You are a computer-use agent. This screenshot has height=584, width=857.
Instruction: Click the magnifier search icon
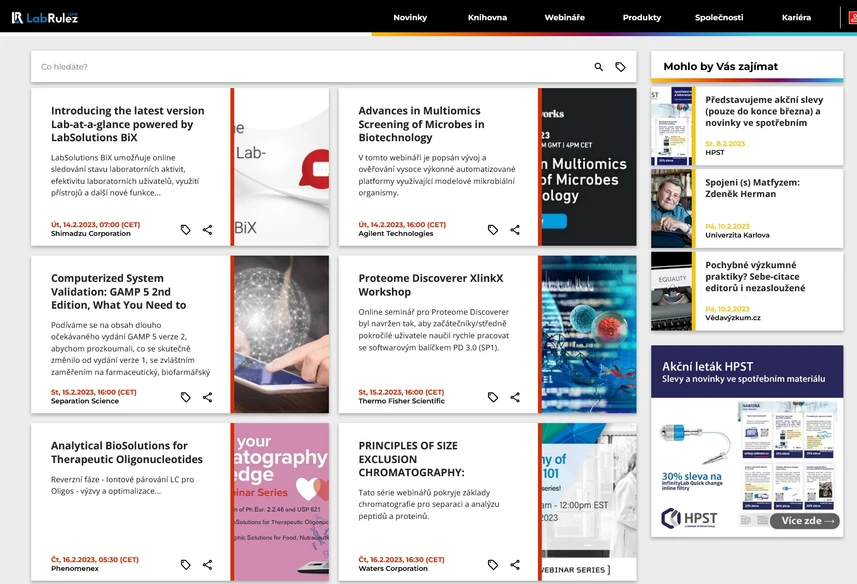point(598,67)
